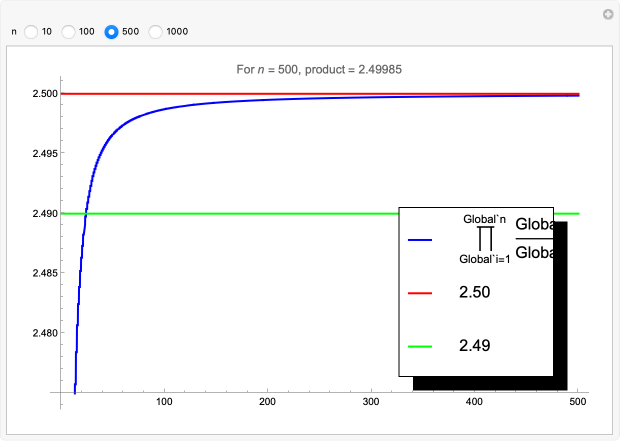Click the 200 x-axis tick label
Screen dimensions: 620x442
pos(267,403)
